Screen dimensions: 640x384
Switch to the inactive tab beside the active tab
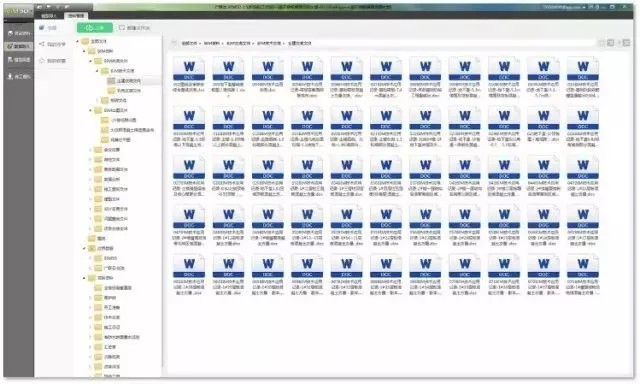pos(49,16)
